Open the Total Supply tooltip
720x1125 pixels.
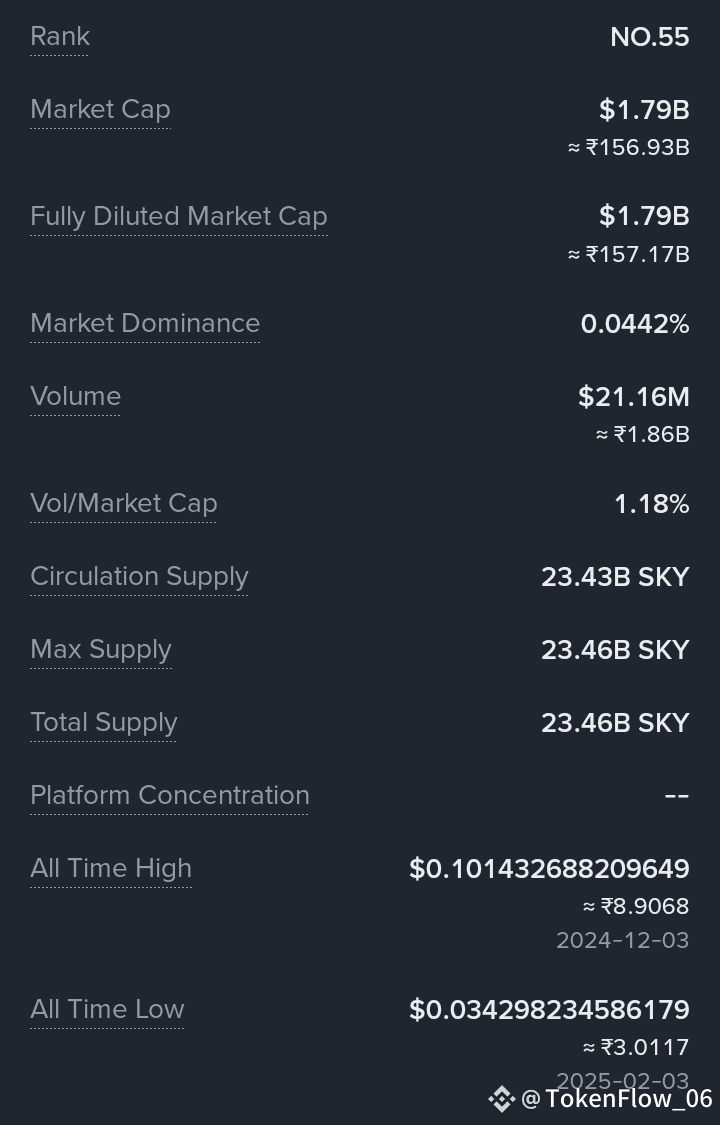click(x=103, y=722)
